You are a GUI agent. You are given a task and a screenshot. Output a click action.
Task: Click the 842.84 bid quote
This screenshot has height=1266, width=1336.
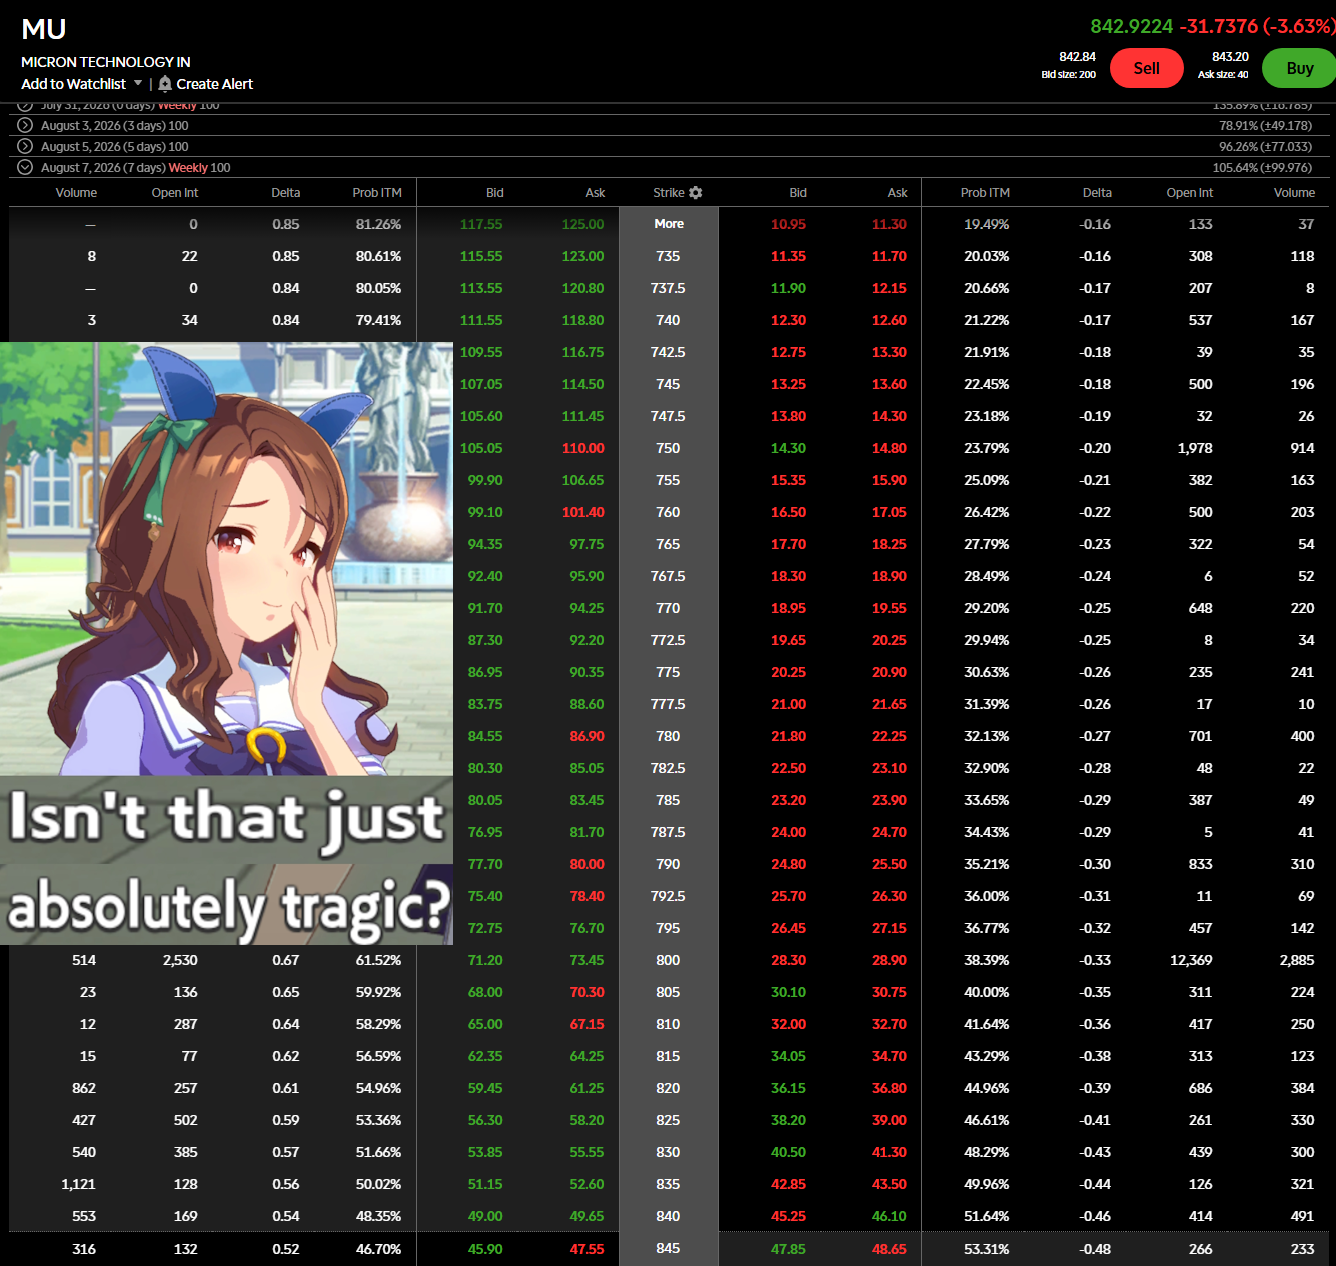(x=1077, y=57)
